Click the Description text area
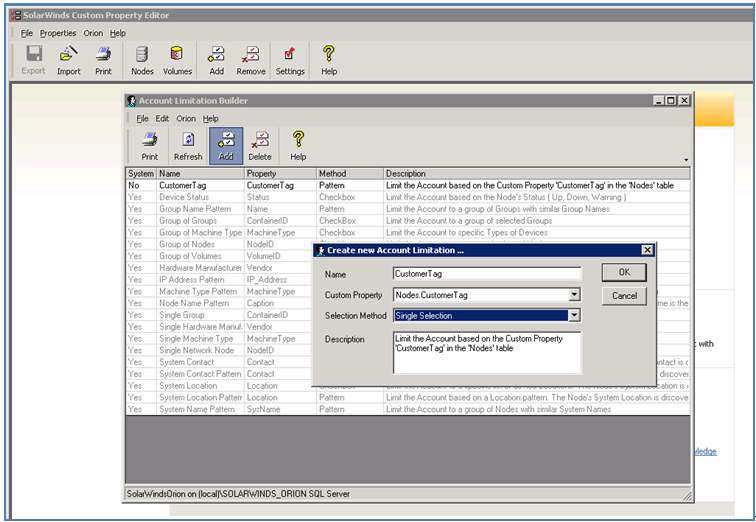The height and width of the screenshot is (522, 756). click(x=486, y=352)
